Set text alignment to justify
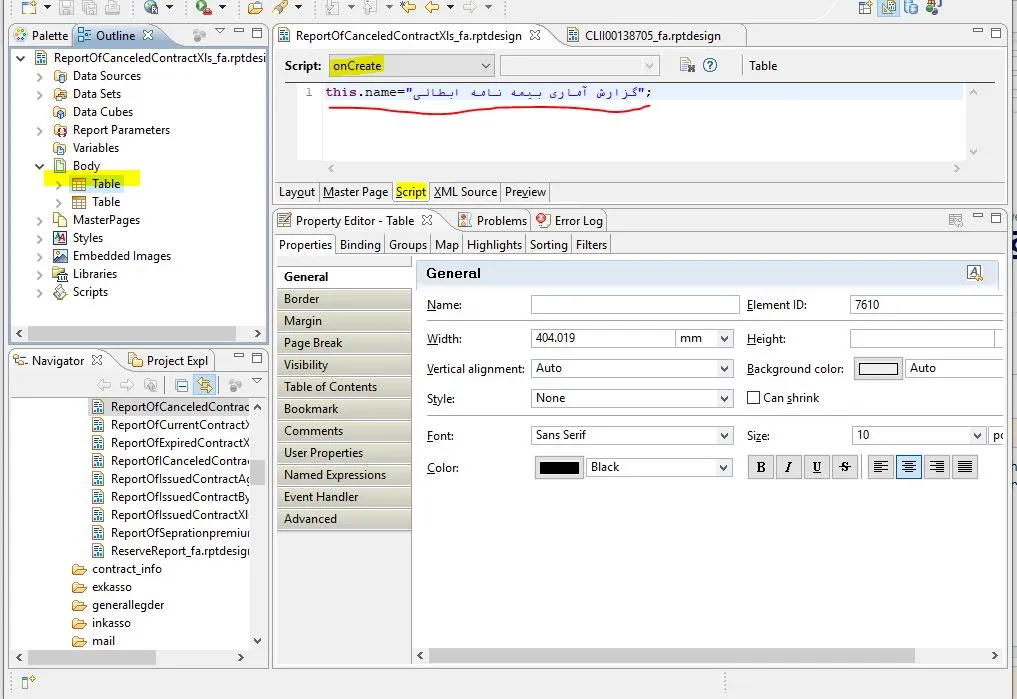Viewport: 1017px width, 699px height. point(964,467)
